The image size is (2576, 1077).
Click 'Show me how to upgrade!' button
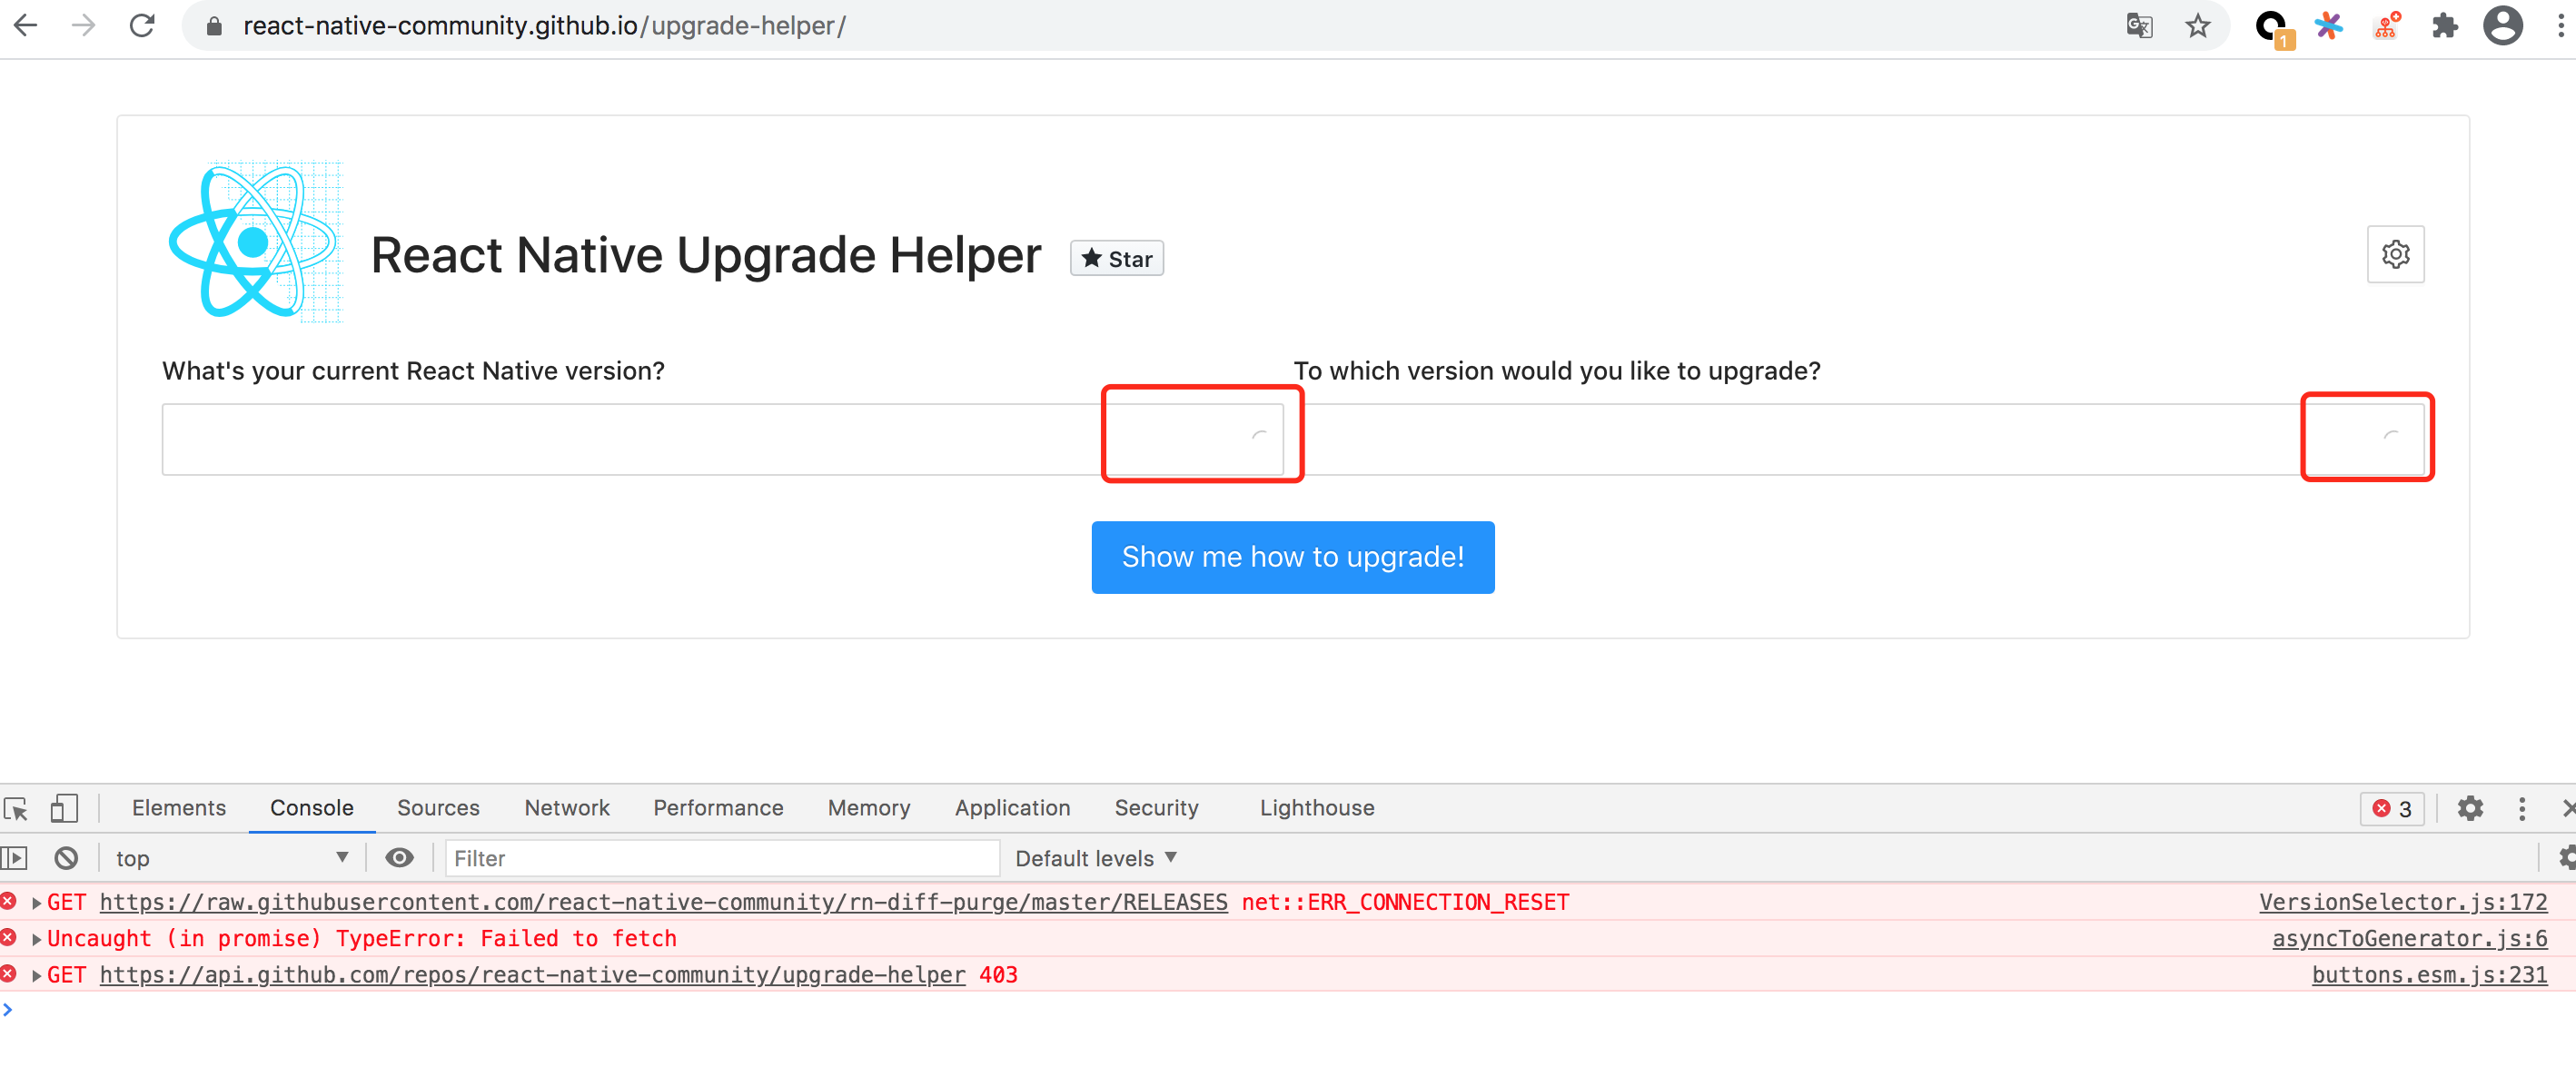[1292, 557]
